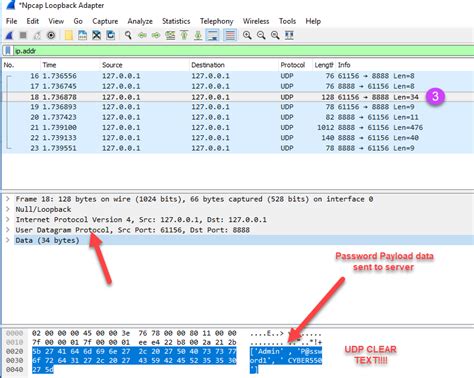Start capture with the shark fin icon

[9, 35]
